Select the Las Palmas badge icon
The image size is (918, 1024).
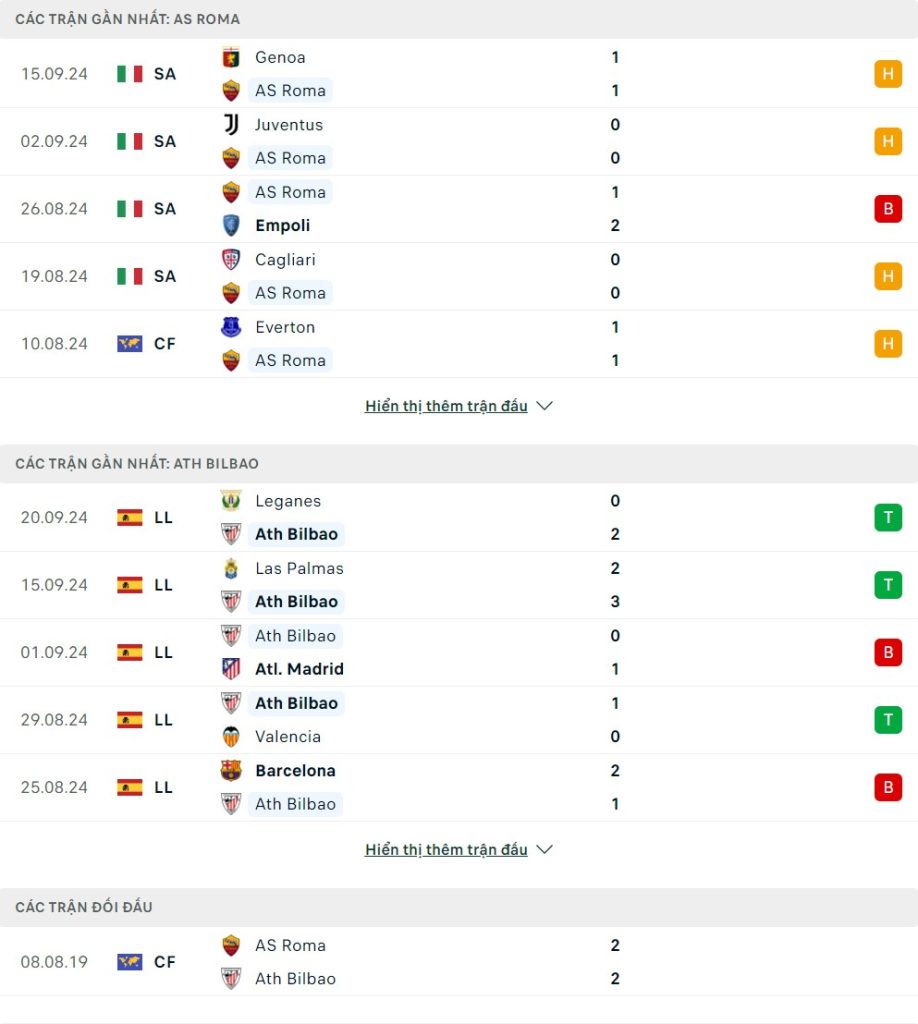231,568
